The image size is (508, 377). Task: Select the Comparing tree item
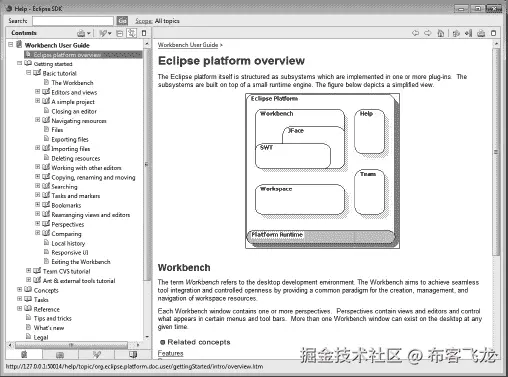(x=66, y=234)
